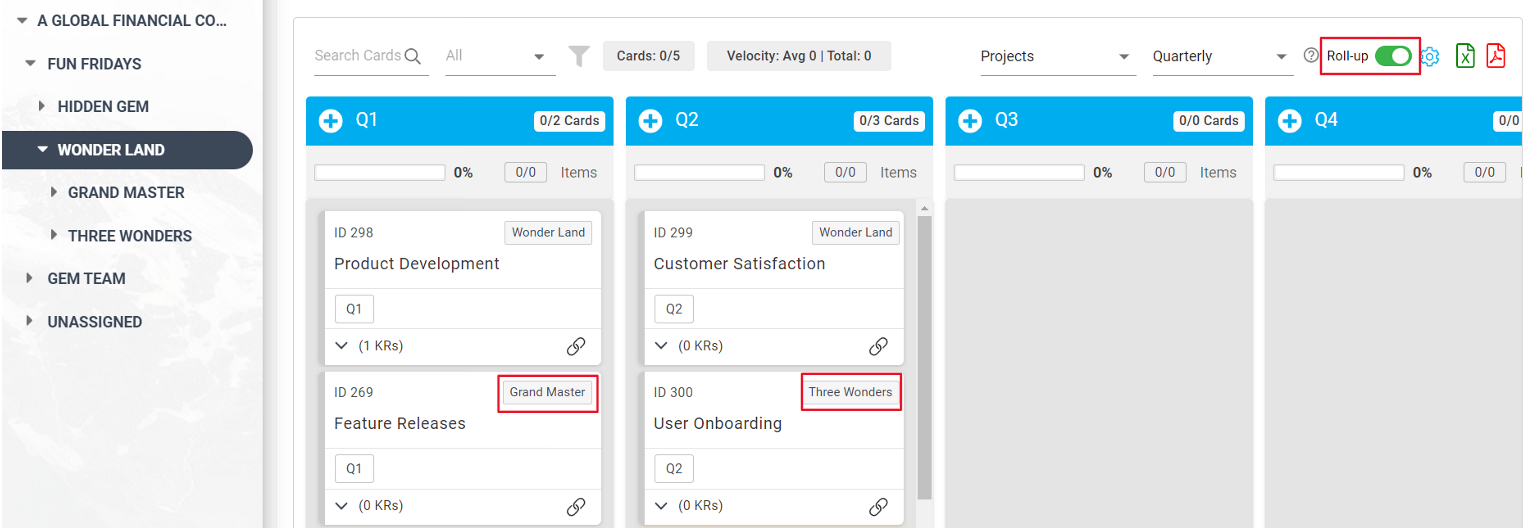The width and height of the screenshot is (1525, 528).
Task: Click Three Wonders tag on User Onboarding
Action: click(850, 392)
